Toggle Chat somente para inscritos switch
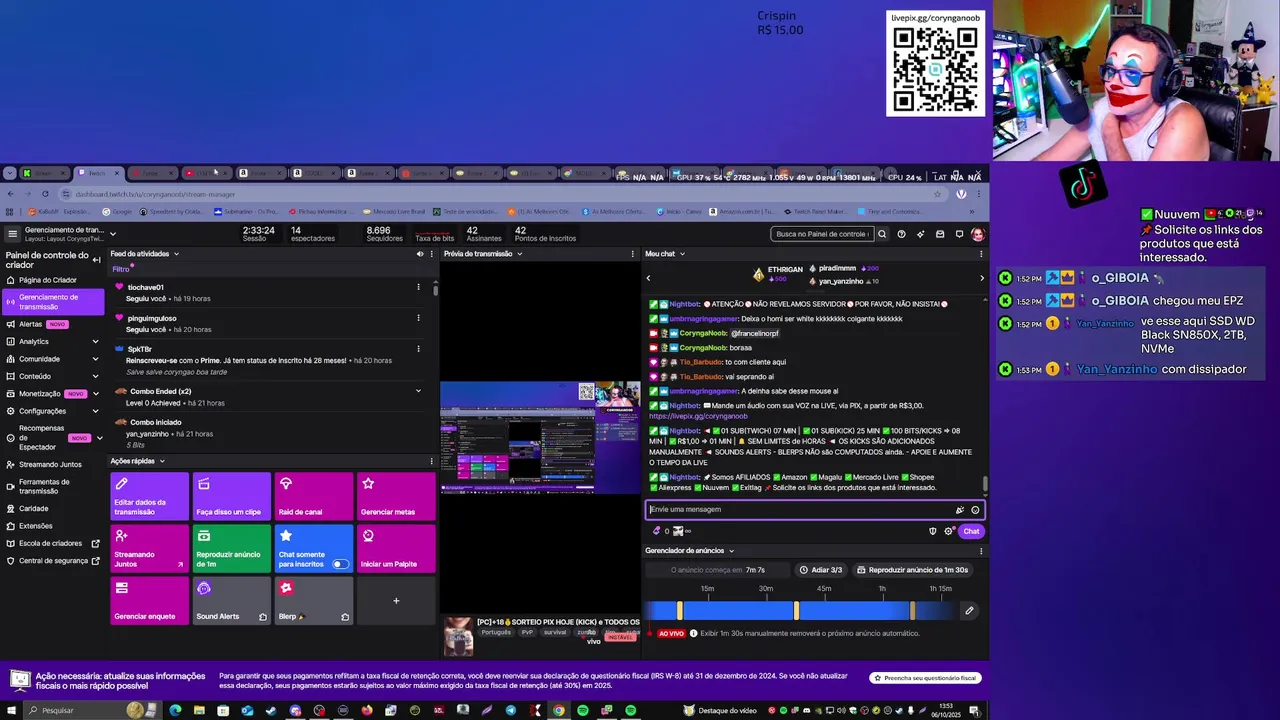The width and height of the screenshot is (1280, 720). pos(340,564)
